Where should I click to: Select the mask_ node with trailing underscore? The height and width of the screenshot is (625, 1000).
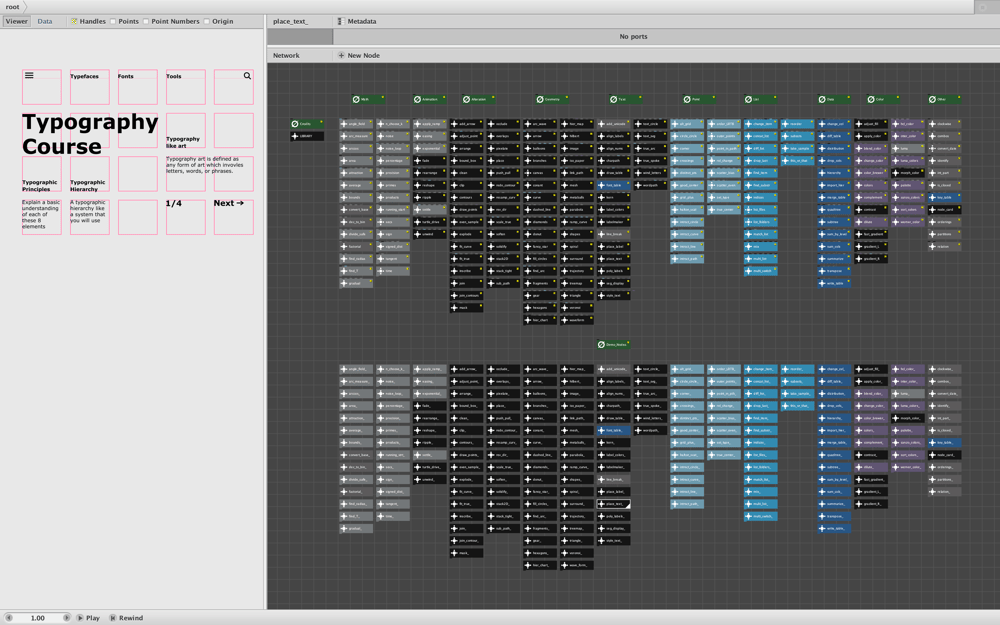coord(466,553)
